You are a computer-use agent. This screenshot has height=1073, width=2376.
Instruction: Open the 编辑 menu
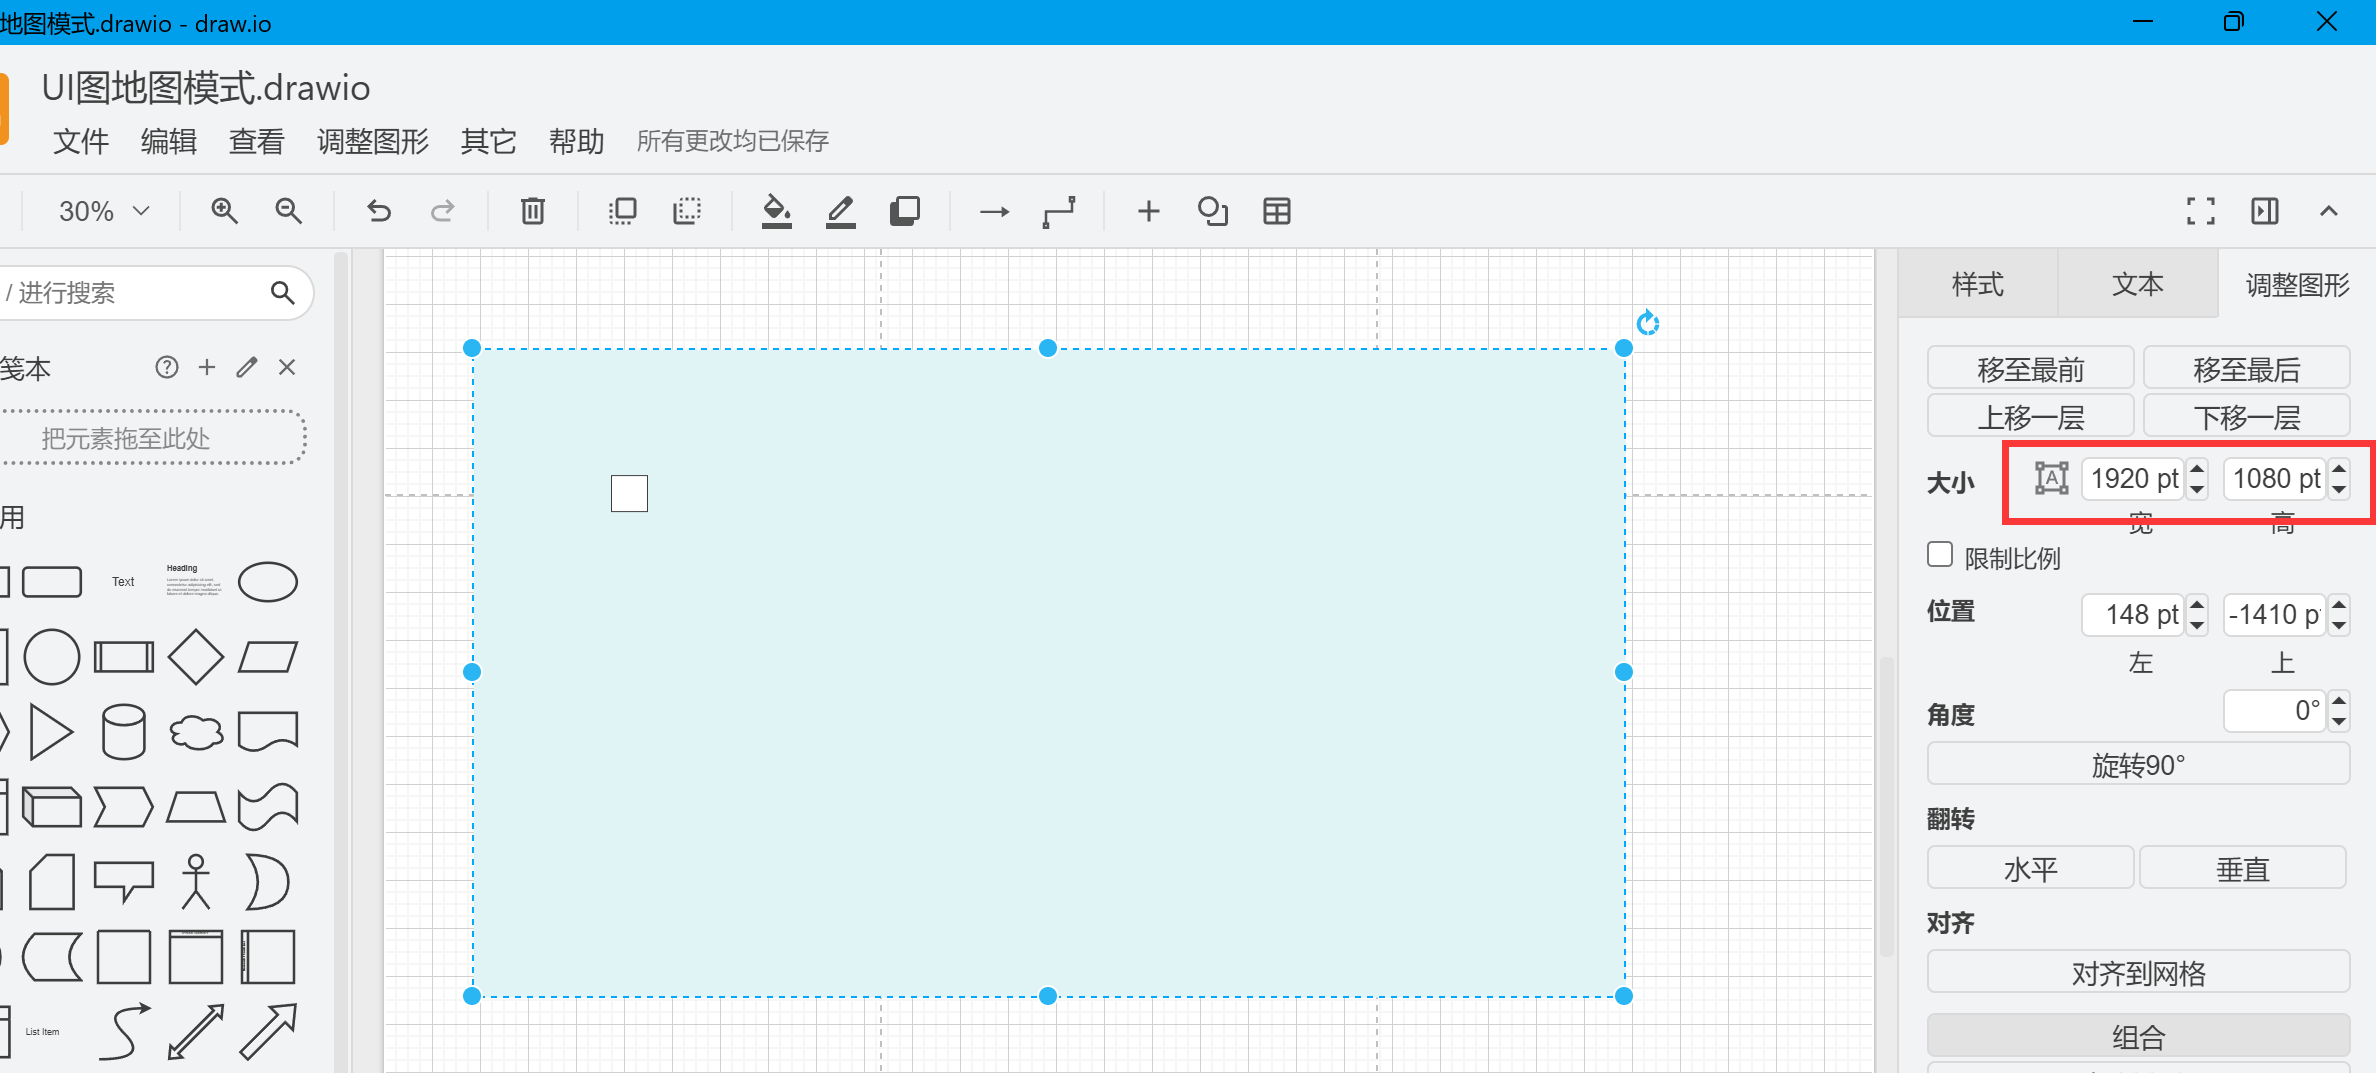[x=169, y=141]
